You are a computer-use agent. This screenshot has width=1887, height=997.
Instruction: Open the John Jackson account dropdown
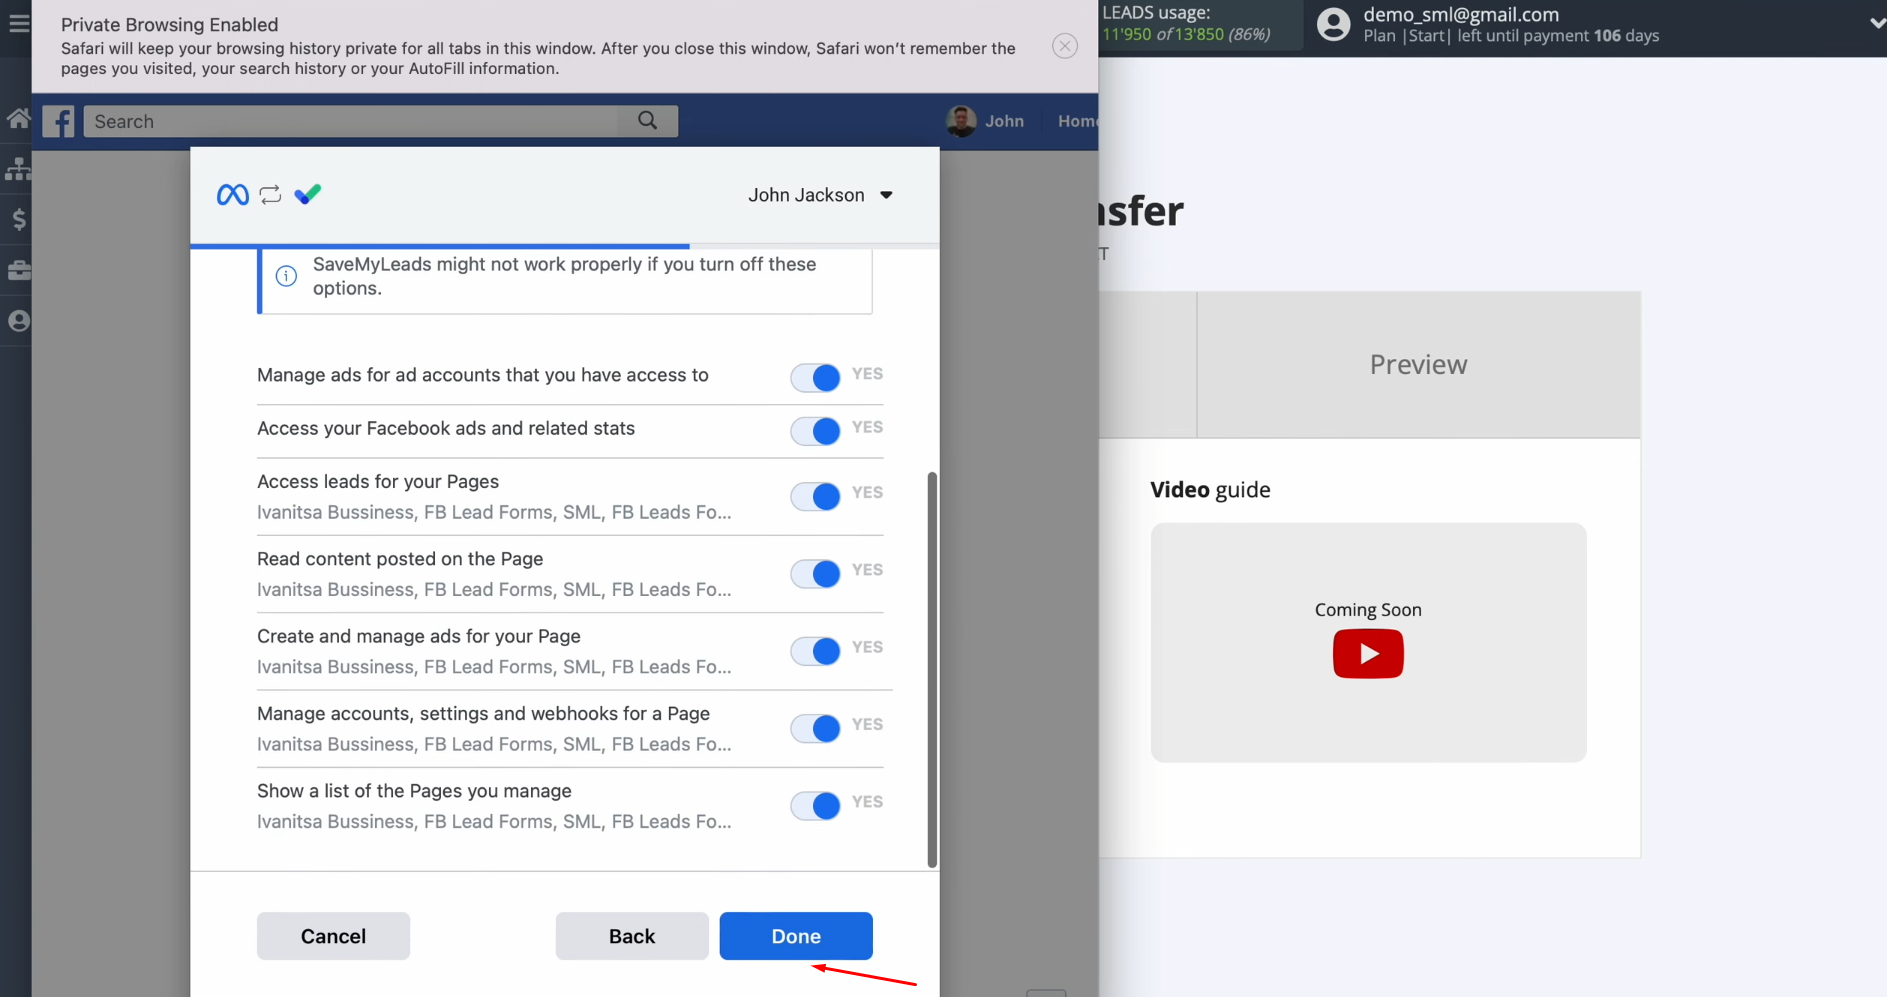tap(820, 195)
